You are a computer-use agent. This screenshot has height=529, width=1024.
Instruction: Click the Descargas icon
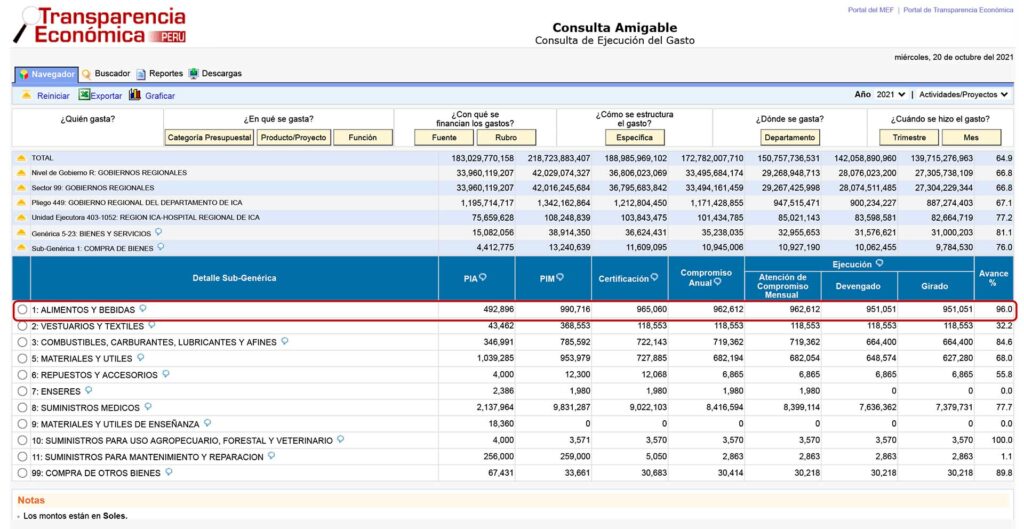pos(193,74)
